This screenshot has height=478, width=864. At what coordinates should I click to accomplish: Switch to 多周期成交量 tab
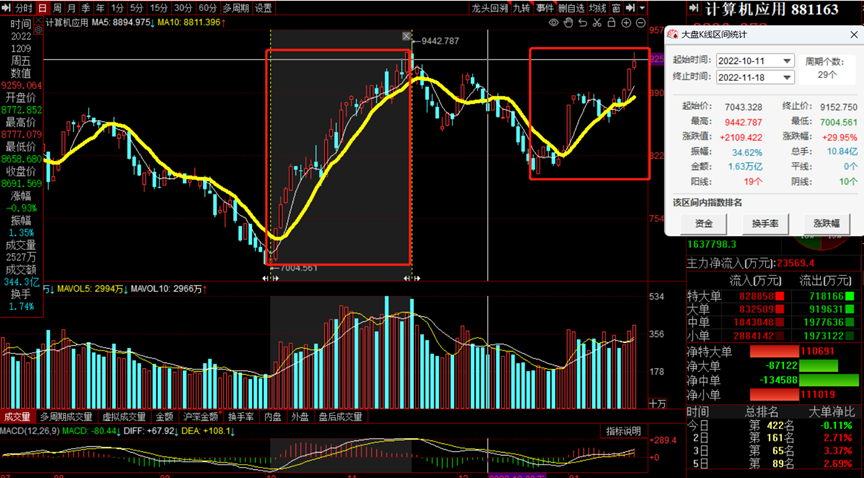click(x=66, y=417)
